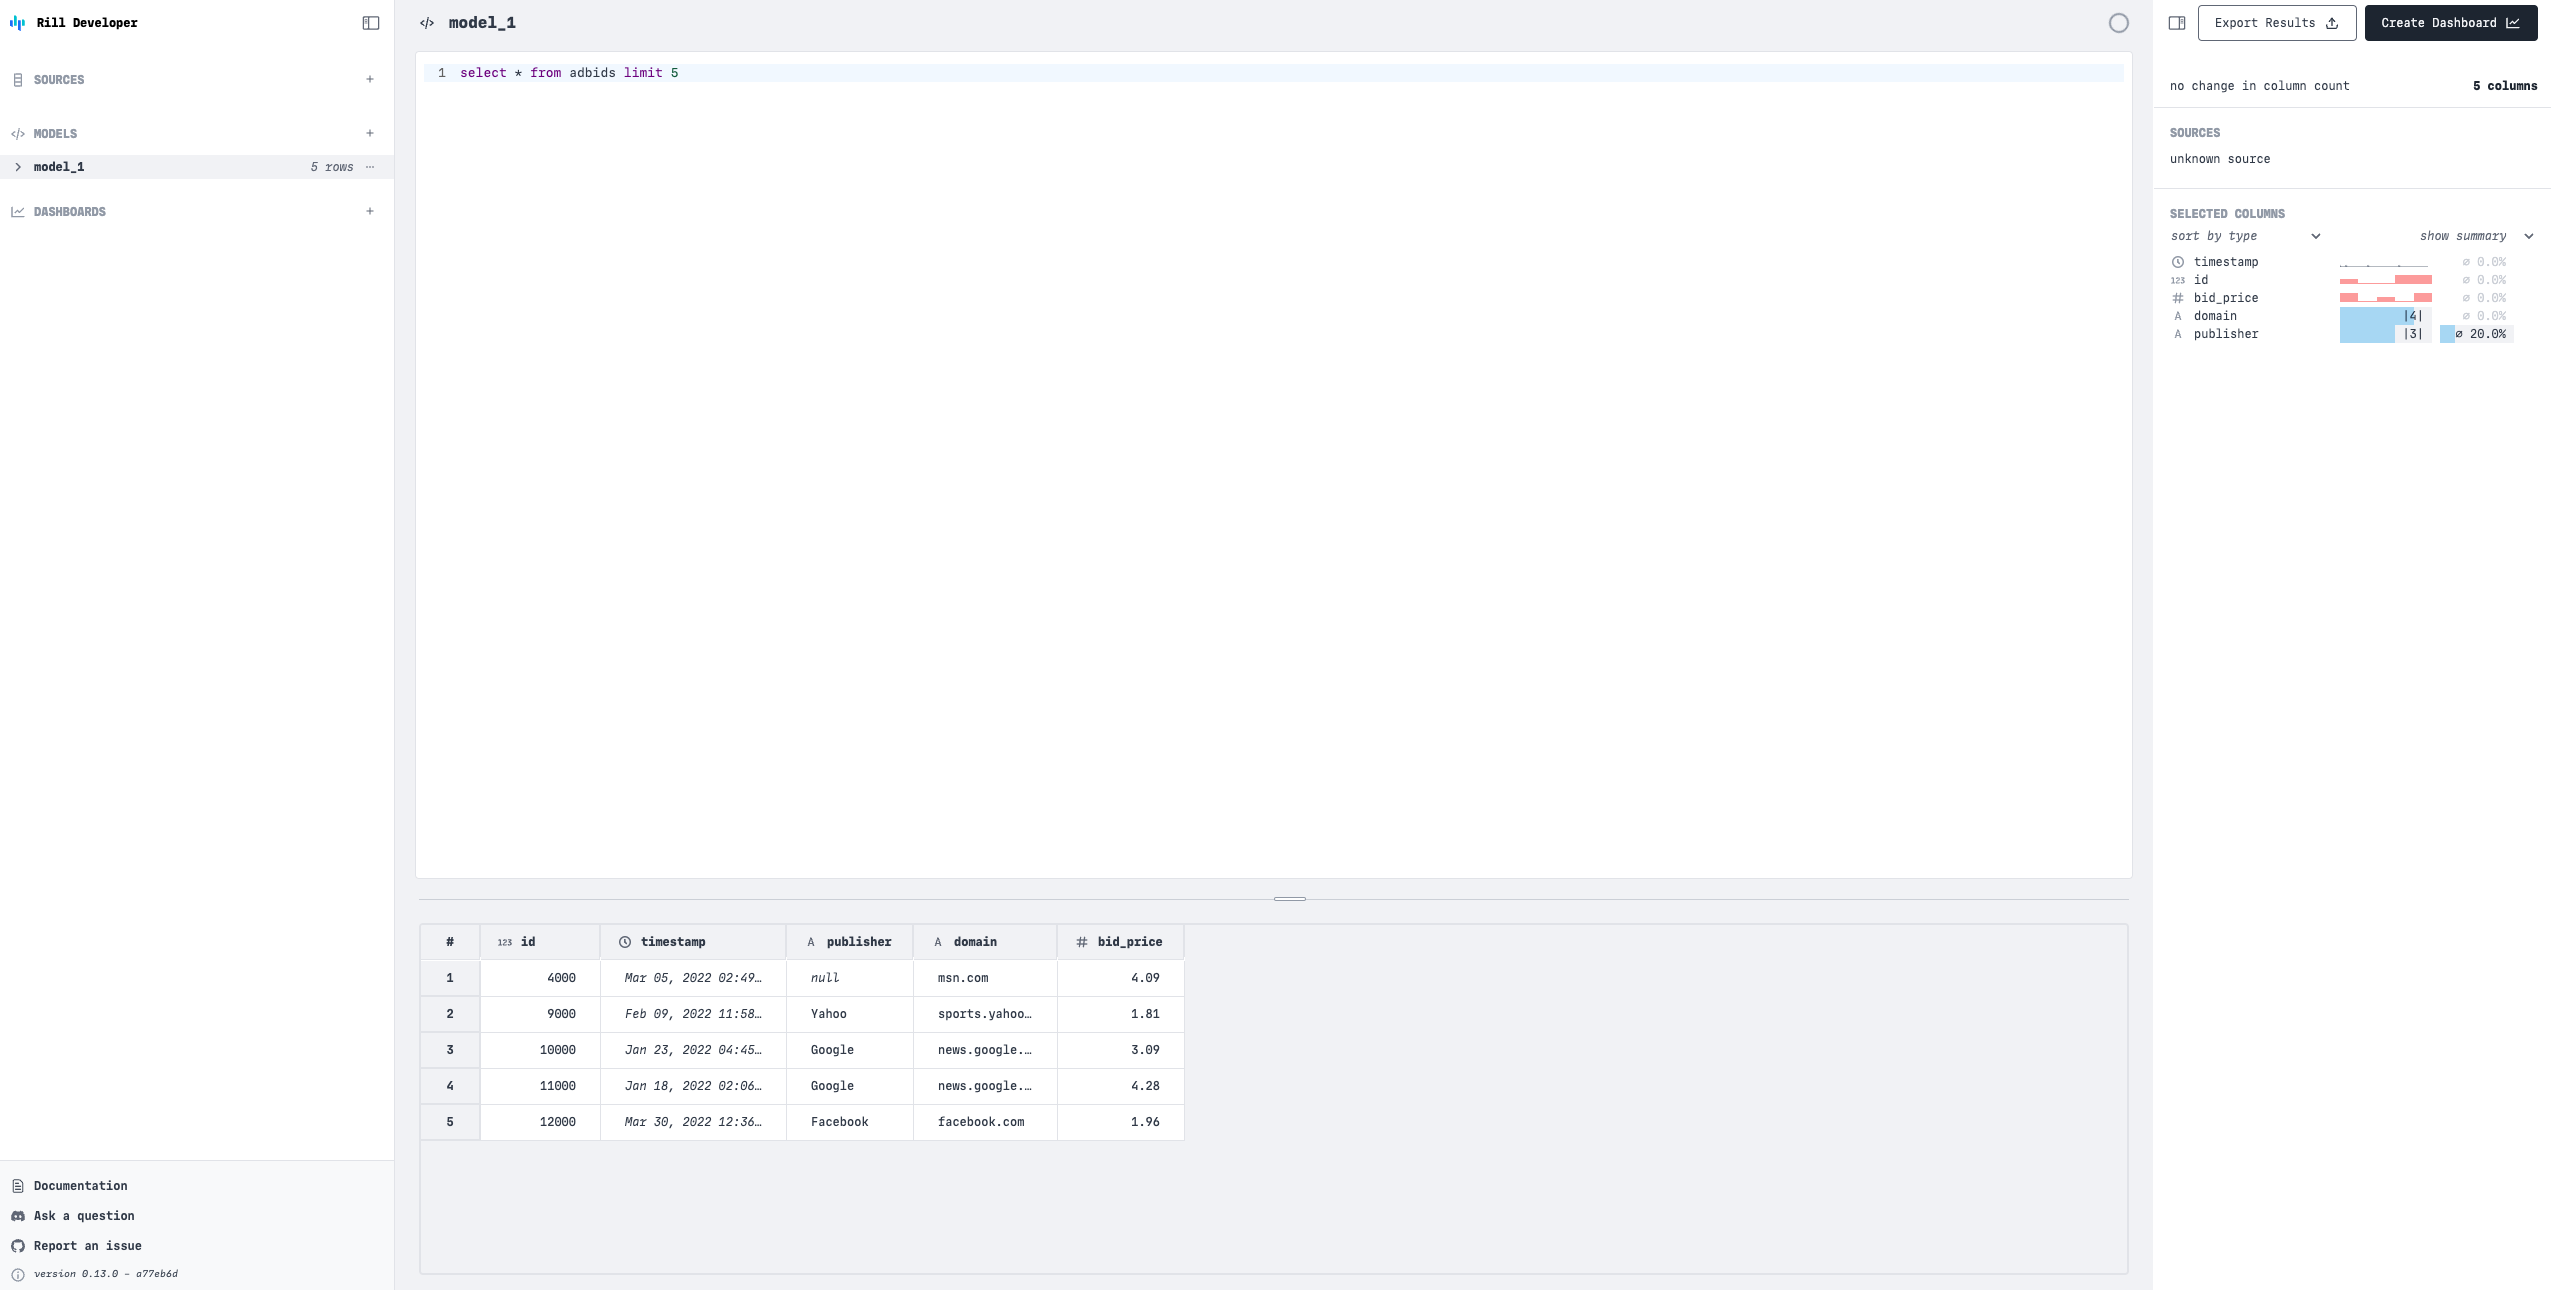Open the Documentation link

pos(80,1186)
